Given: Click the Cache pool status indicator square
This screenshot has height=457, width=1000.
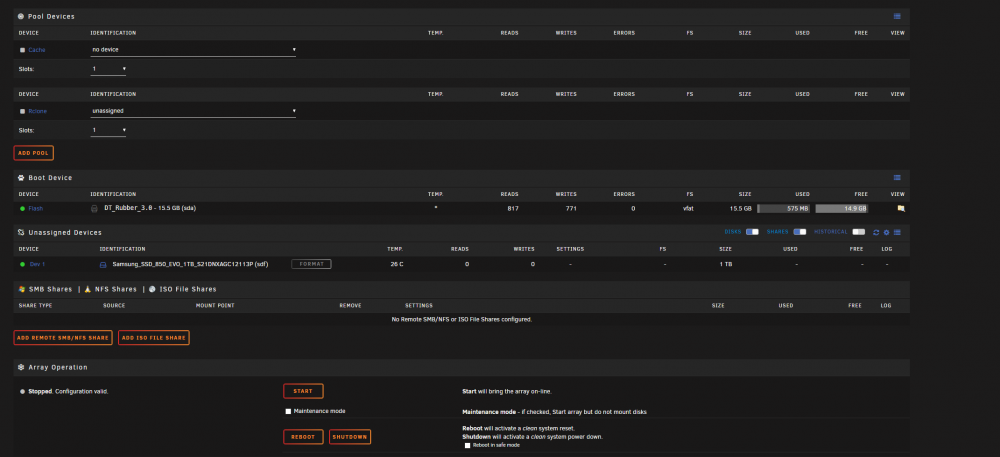Looking at the screenshot, I should 22,50.
